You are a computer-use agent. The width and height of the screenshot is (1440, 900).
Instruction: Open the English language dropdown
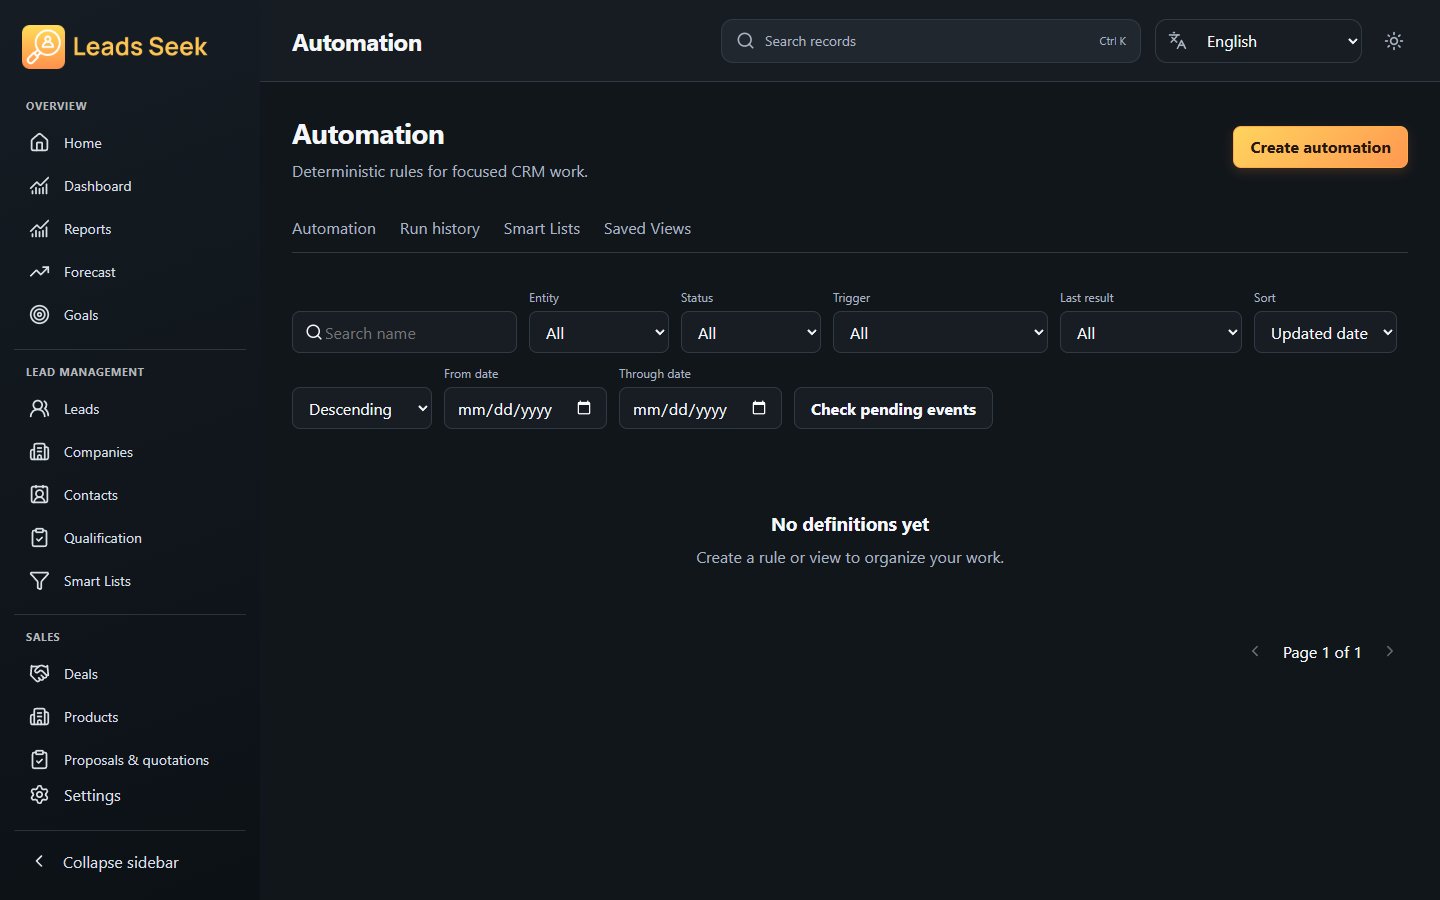[1258, 41]
